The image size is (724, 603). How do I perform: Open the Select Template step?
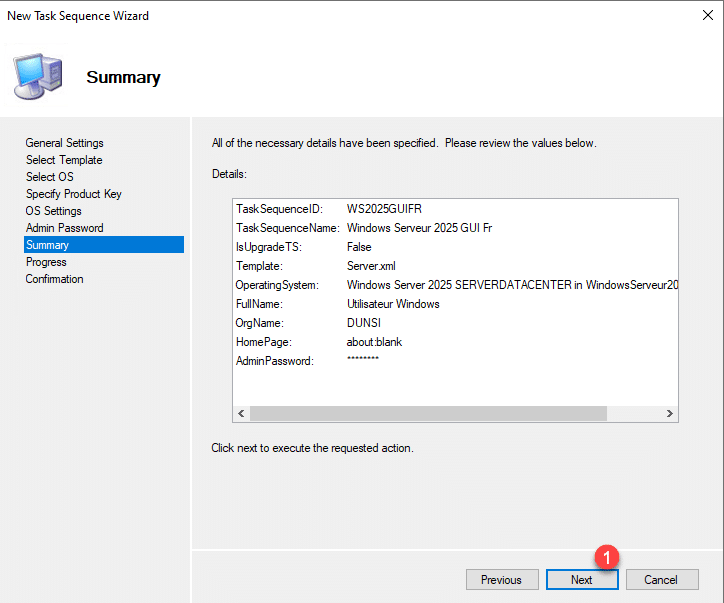[64, 160]
